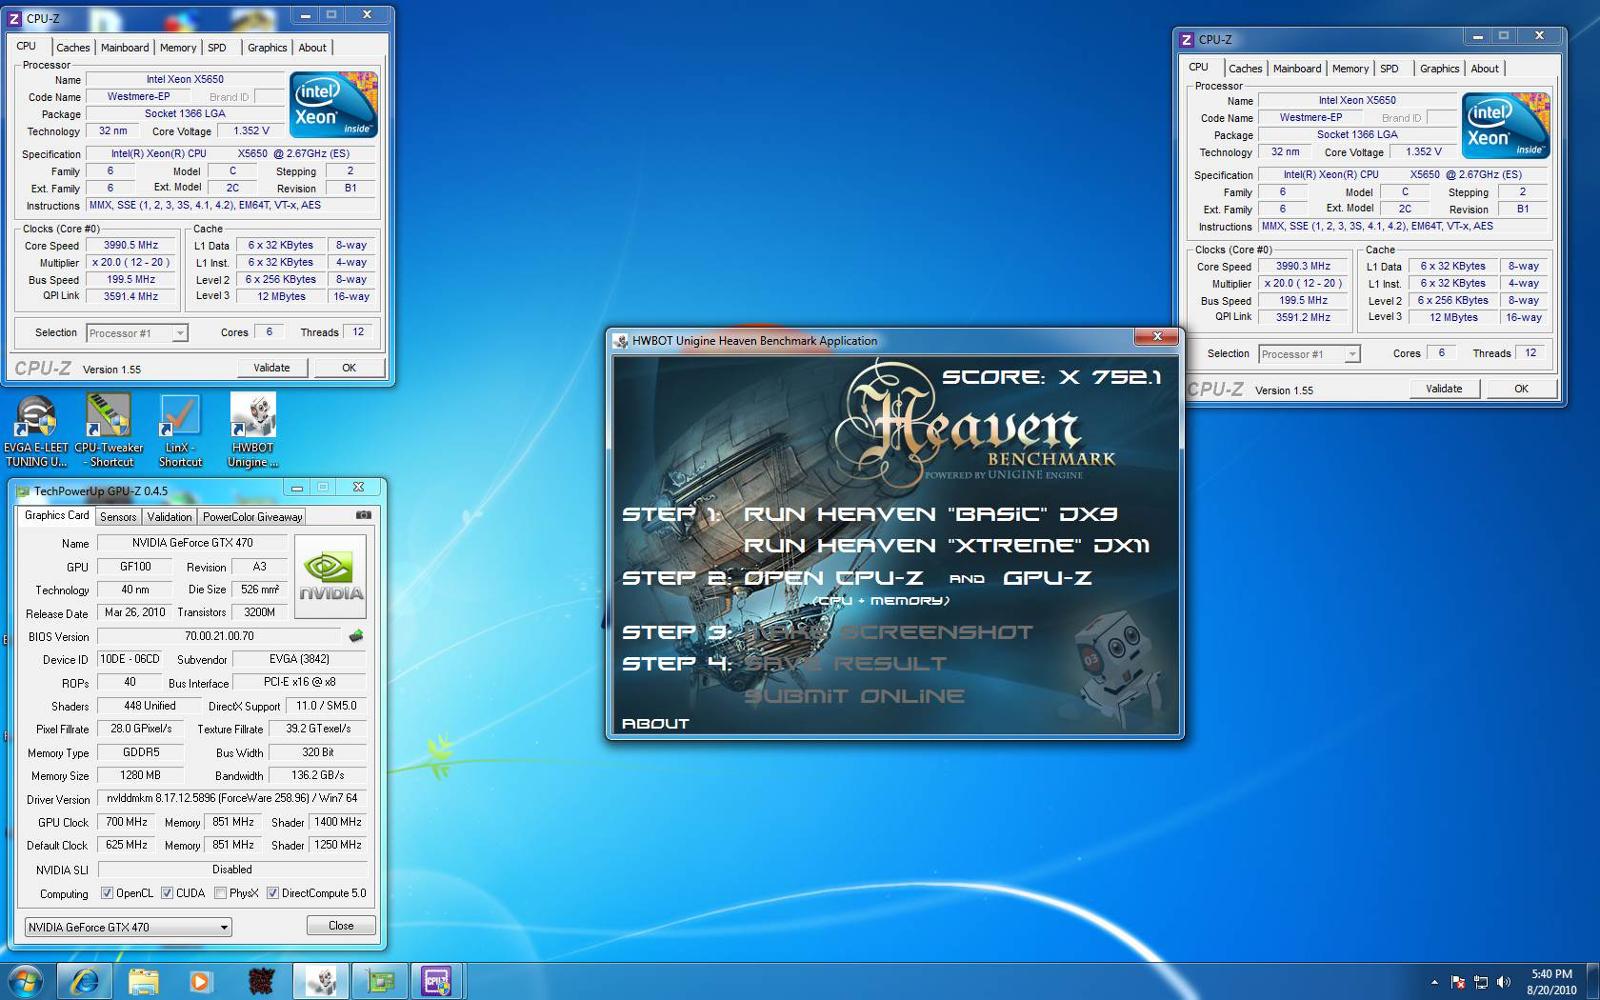This screenshot has width=1600, height=1000.
Task: Click left CPU-Z window title icon
Action: (14, 18)
